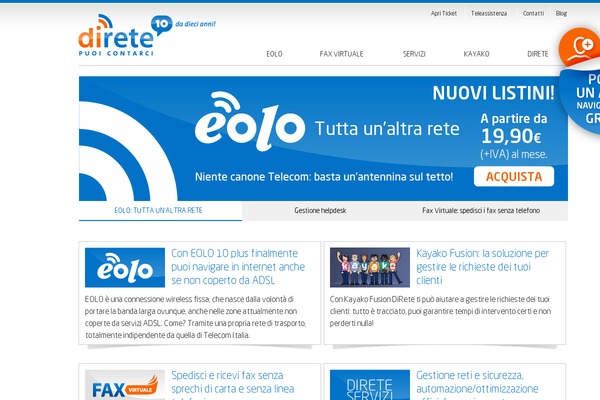This screenshot has width=600, height=400.
Task: Open 'Kayako Fusion: la soluzione per gestire' headline
Action: point(483,267)
